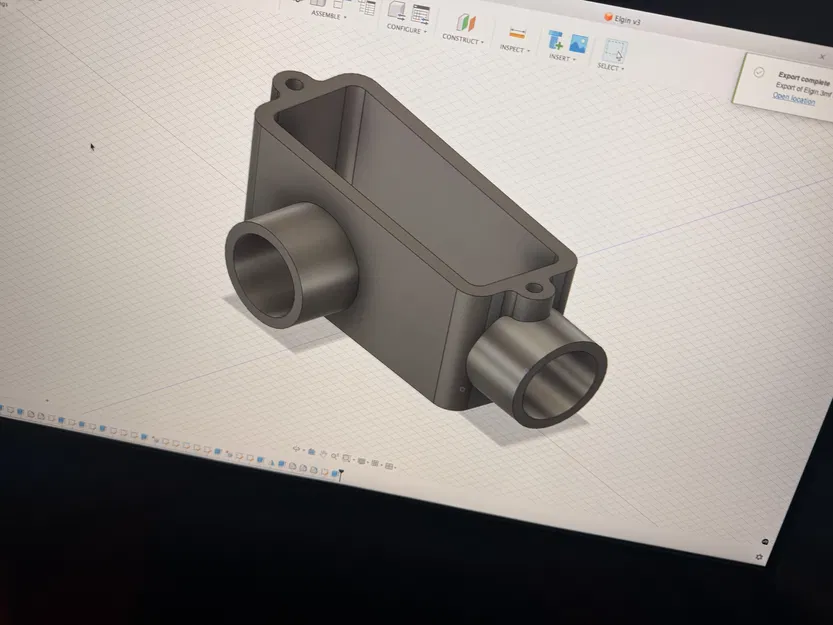Toggle the Fit view control
Viewport: 833px width, 625px height.
(x=346, y=458)
